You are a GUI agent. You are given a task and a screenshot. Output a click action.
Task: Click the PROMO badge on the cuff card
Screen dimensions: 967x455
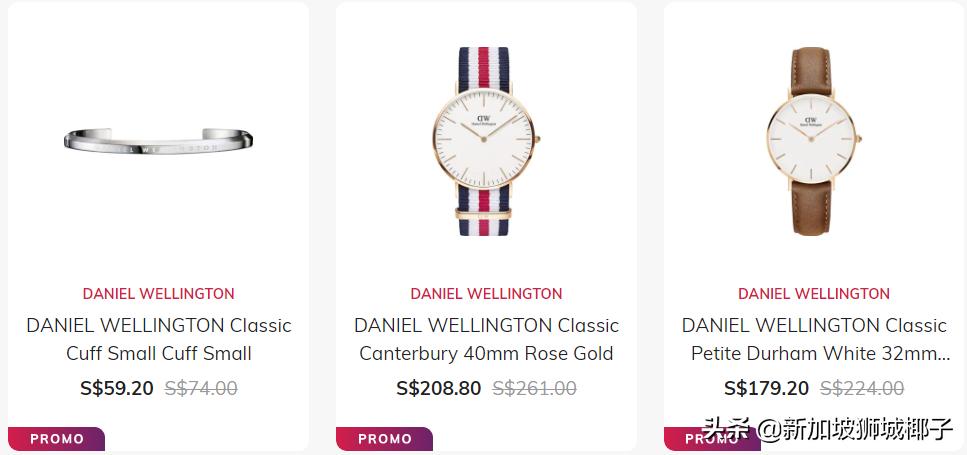point(57,439)
